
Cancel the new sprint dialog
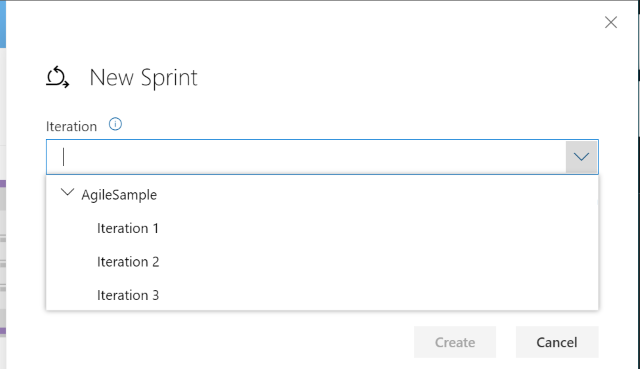557,342
